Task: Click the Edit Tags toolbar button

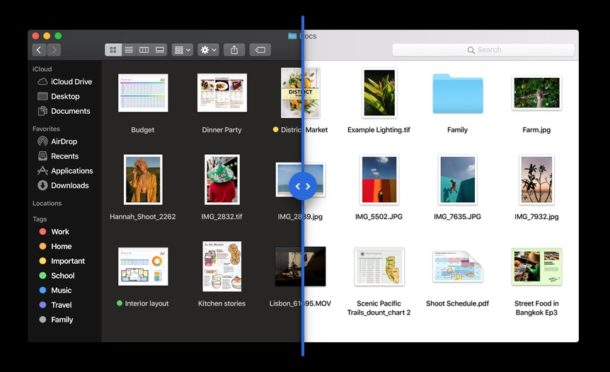Action: point(260,50)
